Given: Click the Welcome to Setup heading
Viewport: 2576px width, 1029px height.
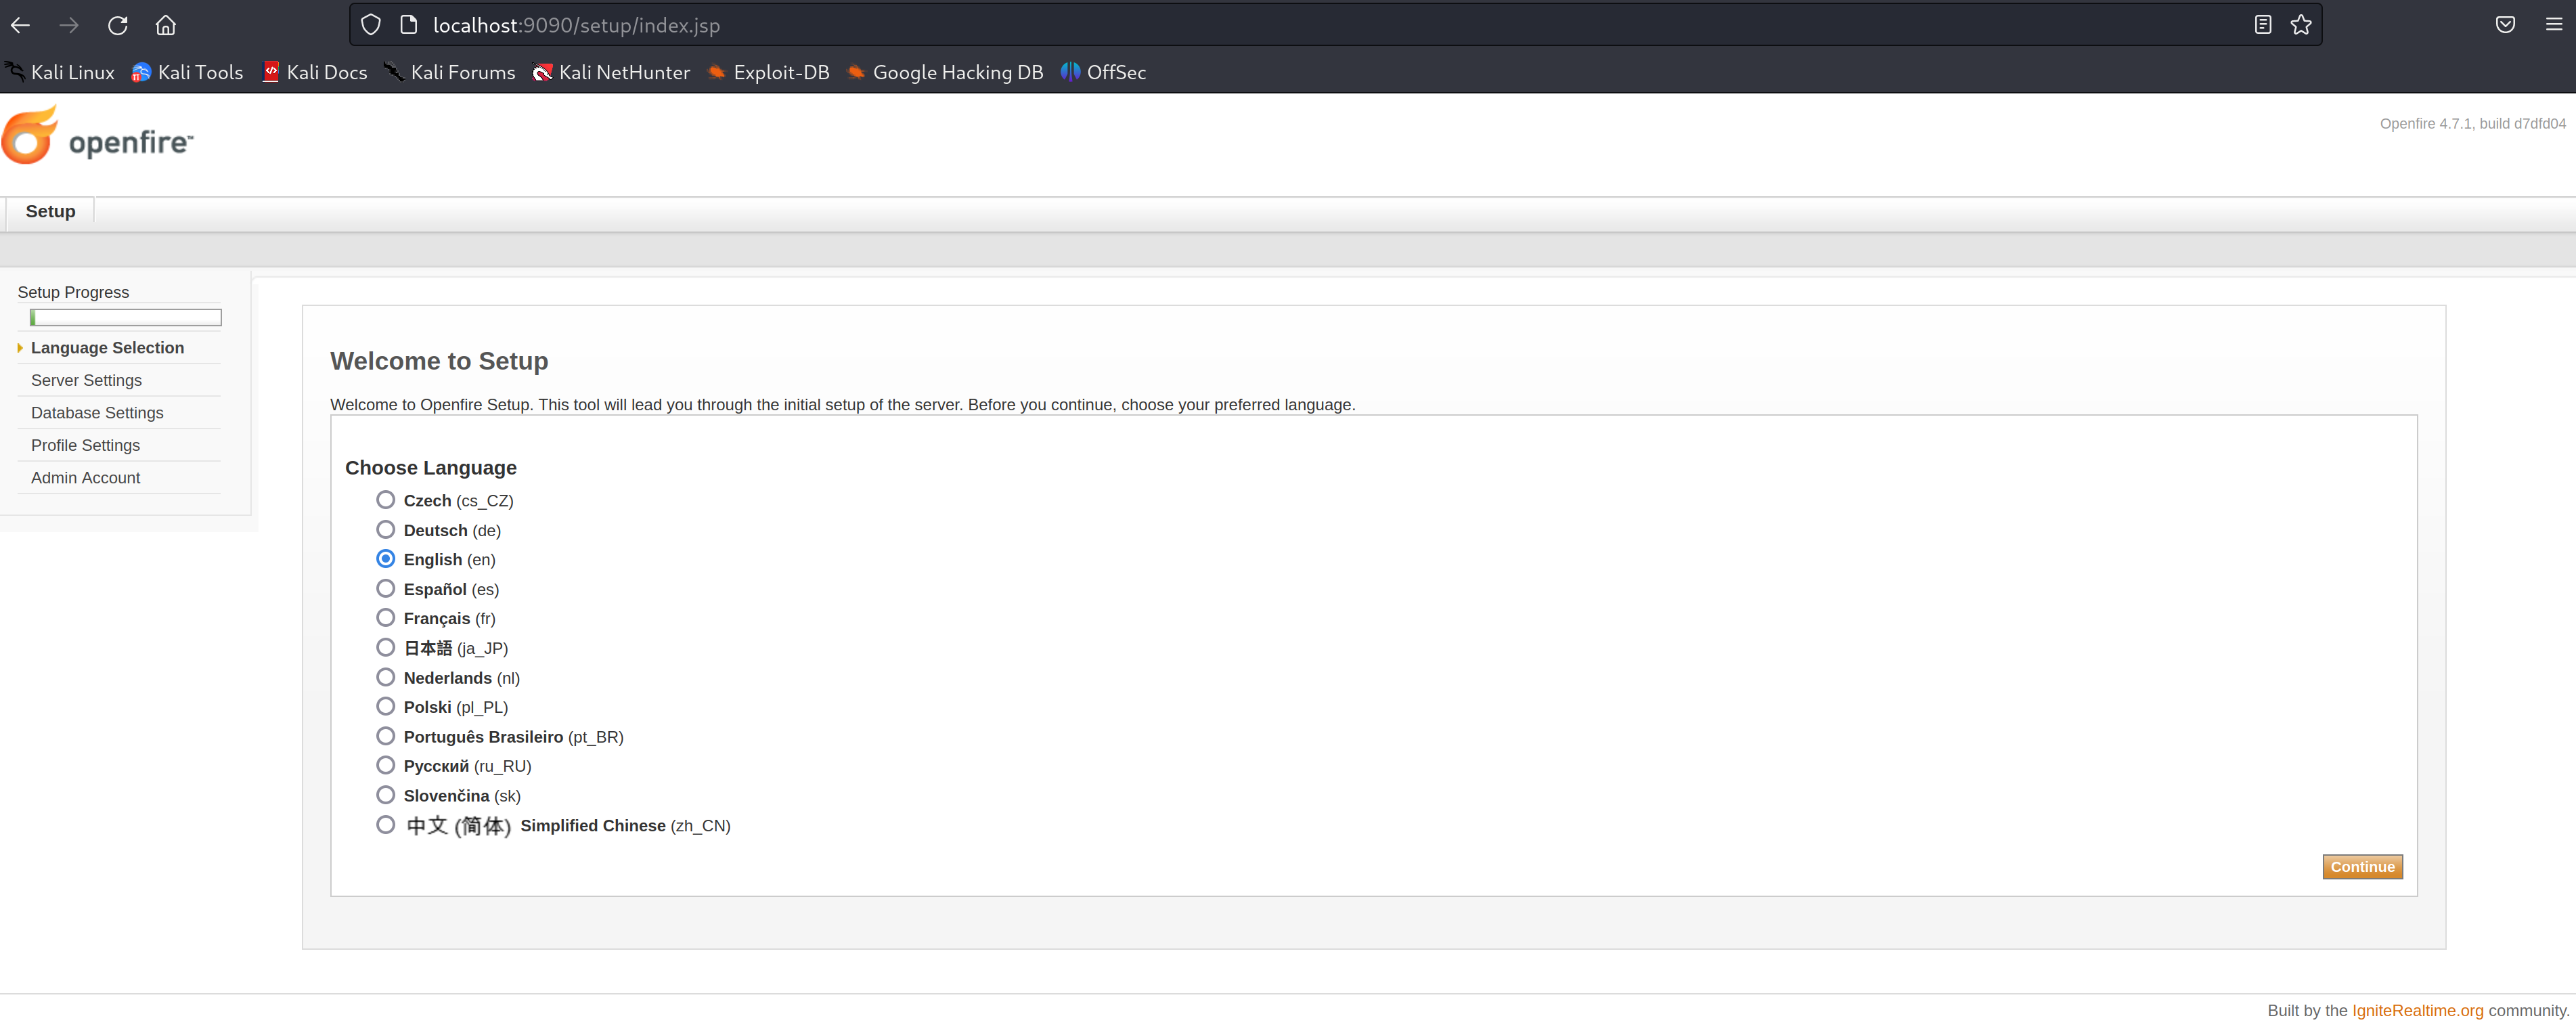Looking at the screenshot, I should [x=439, y=361].
